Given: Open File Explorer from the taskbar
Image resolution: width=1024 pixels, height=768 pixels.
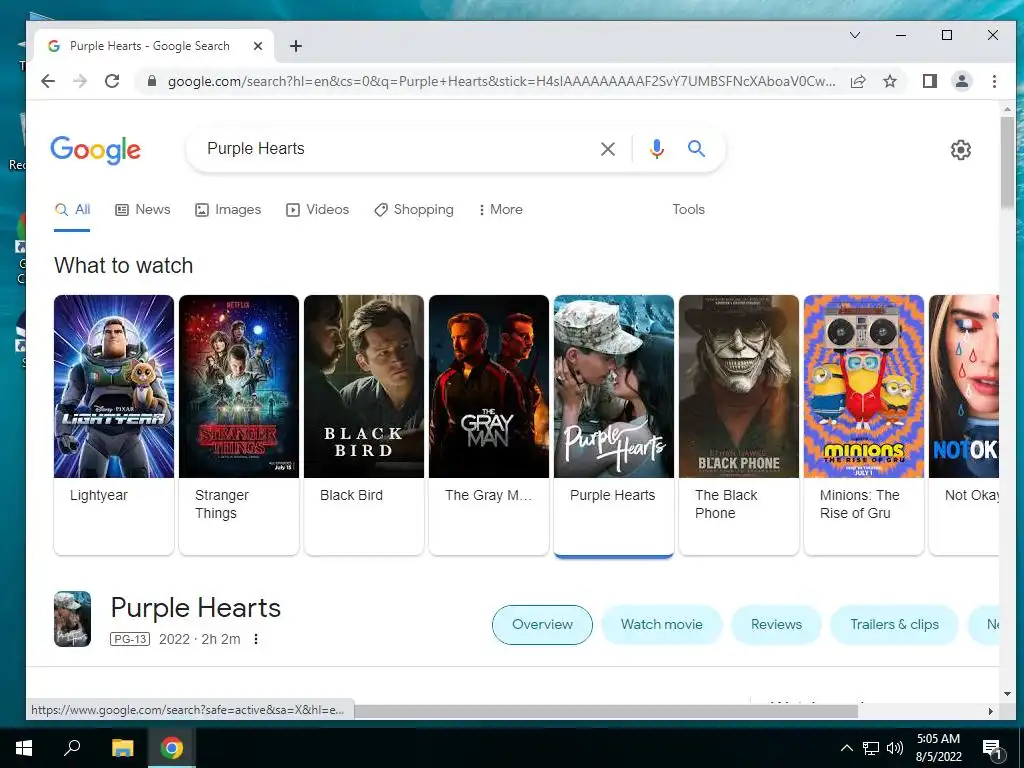Looking at the screenshot, I should pos(122,748).
